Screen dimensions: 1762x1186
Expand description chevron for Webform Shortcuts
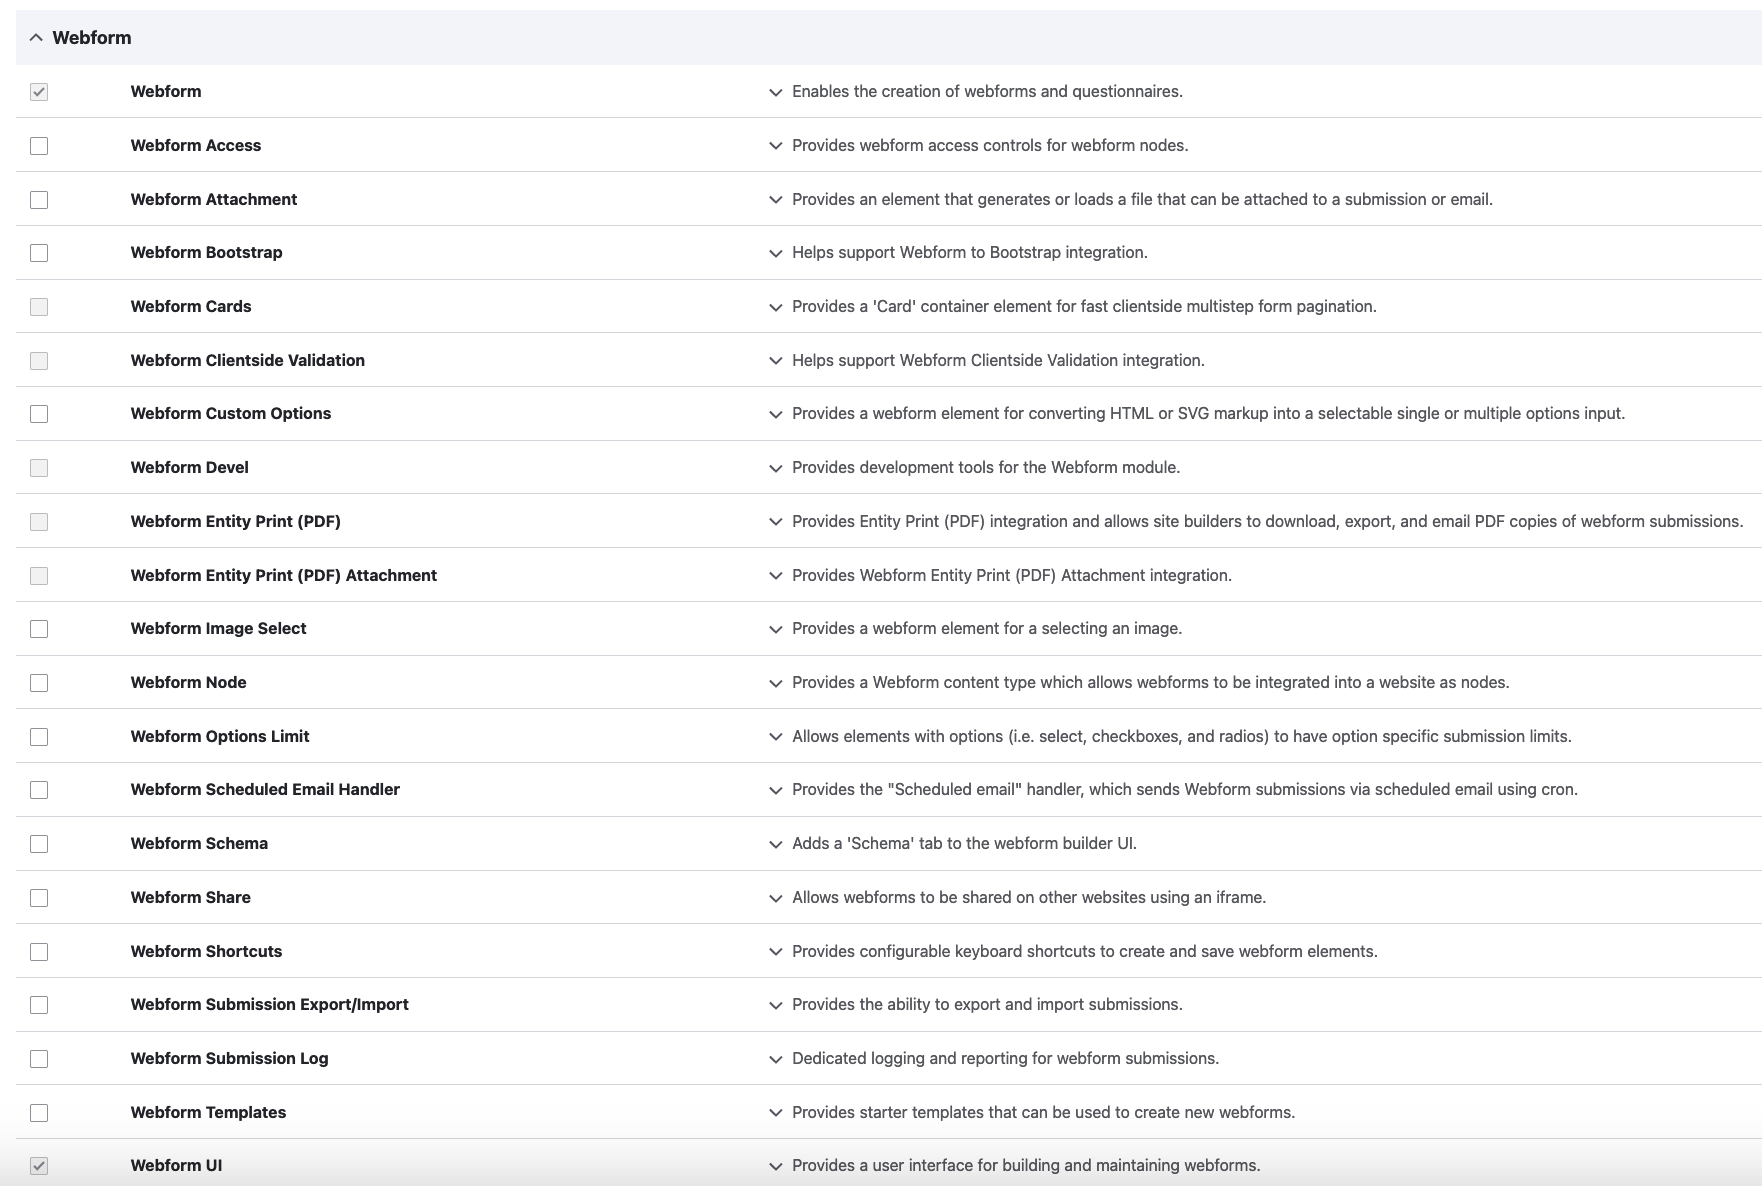775,952
